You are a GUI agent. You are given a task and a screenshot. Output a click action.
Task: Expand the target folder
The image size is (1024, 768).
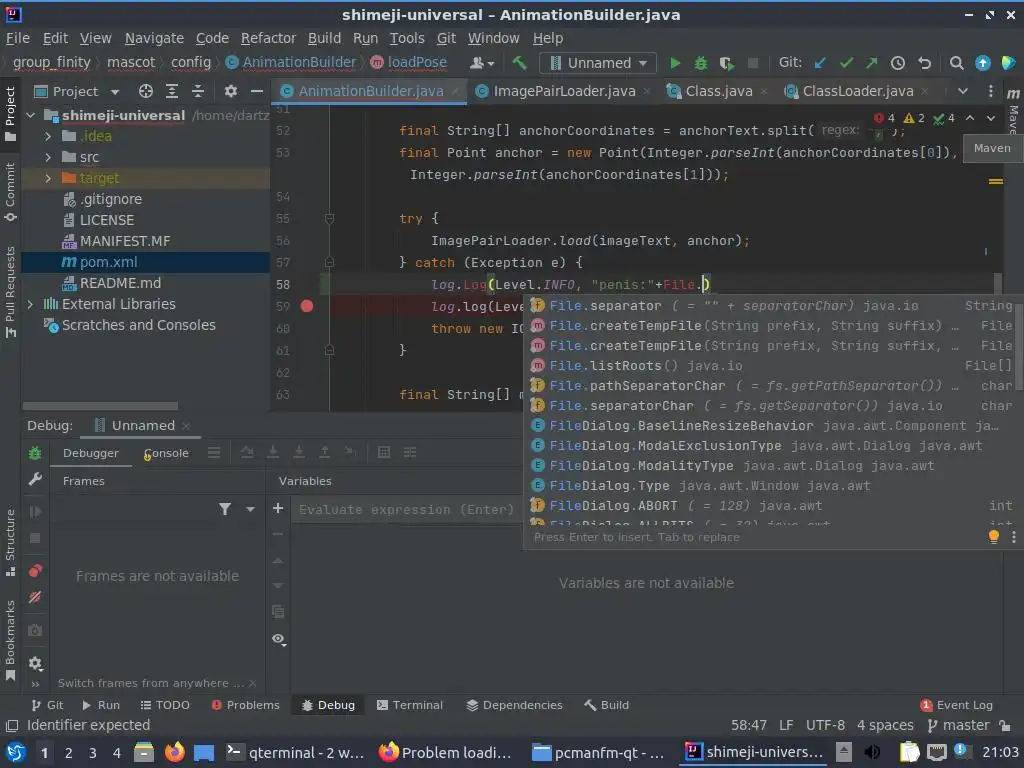coord(48,178)
